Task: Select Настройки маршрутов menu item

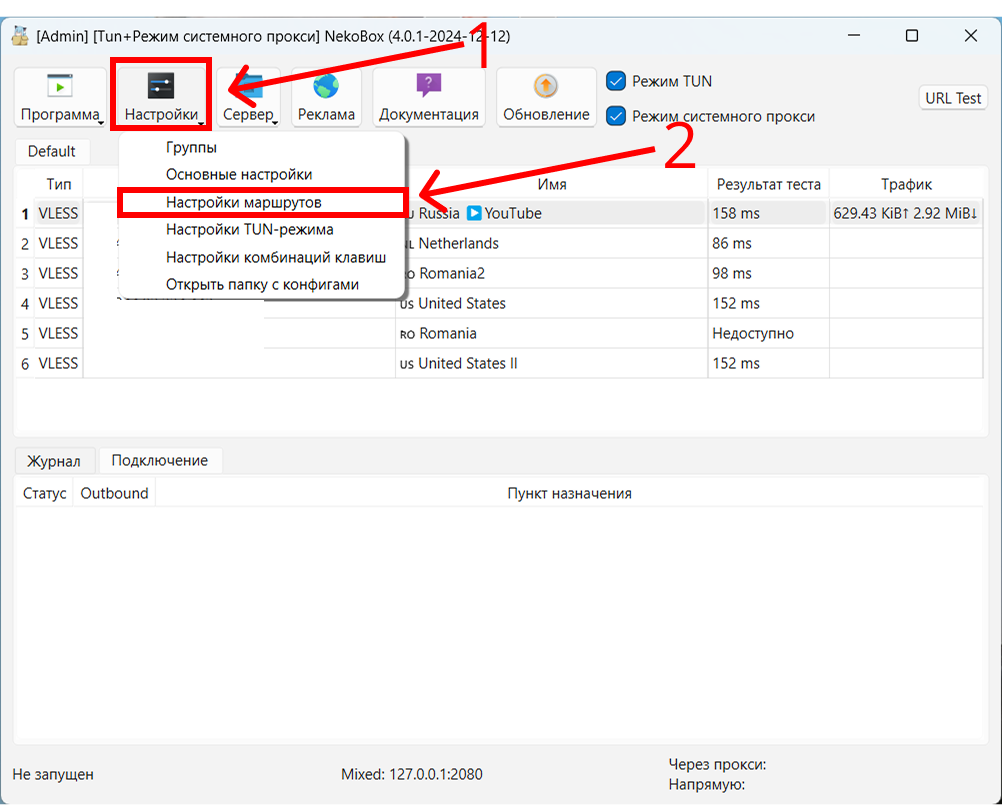Action: [x=243, y=202]
